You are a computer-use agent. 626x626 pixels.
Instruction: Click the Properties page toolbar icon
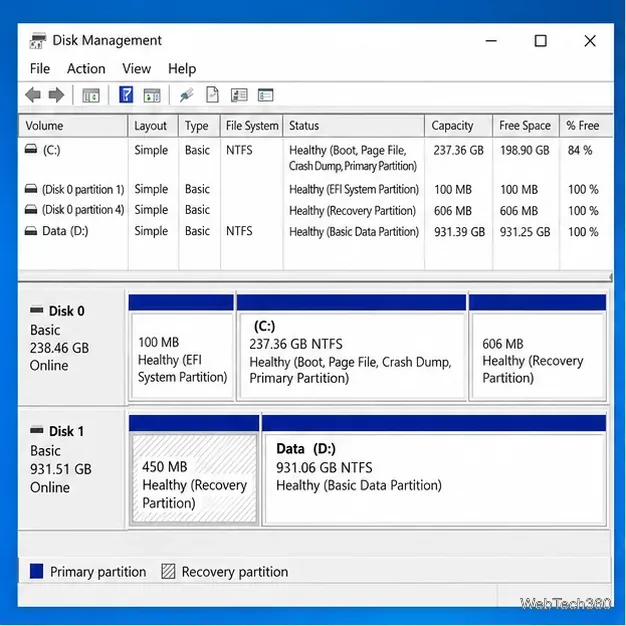[212, 95]
